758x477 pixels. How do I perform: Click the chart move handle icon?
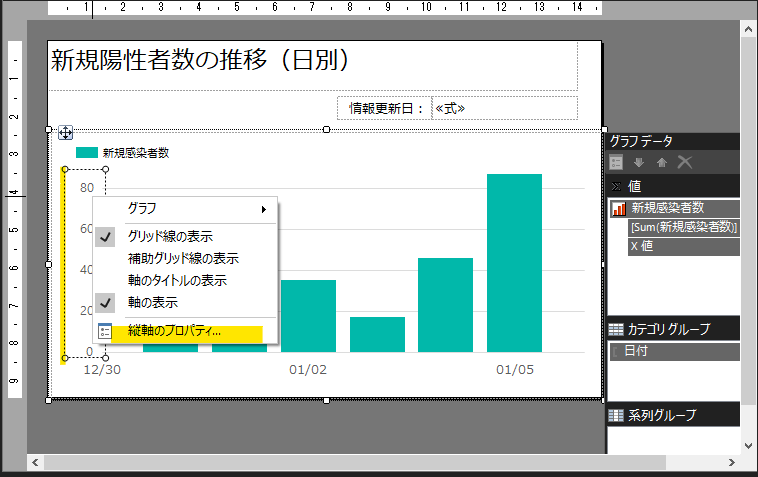coord(64,132)
